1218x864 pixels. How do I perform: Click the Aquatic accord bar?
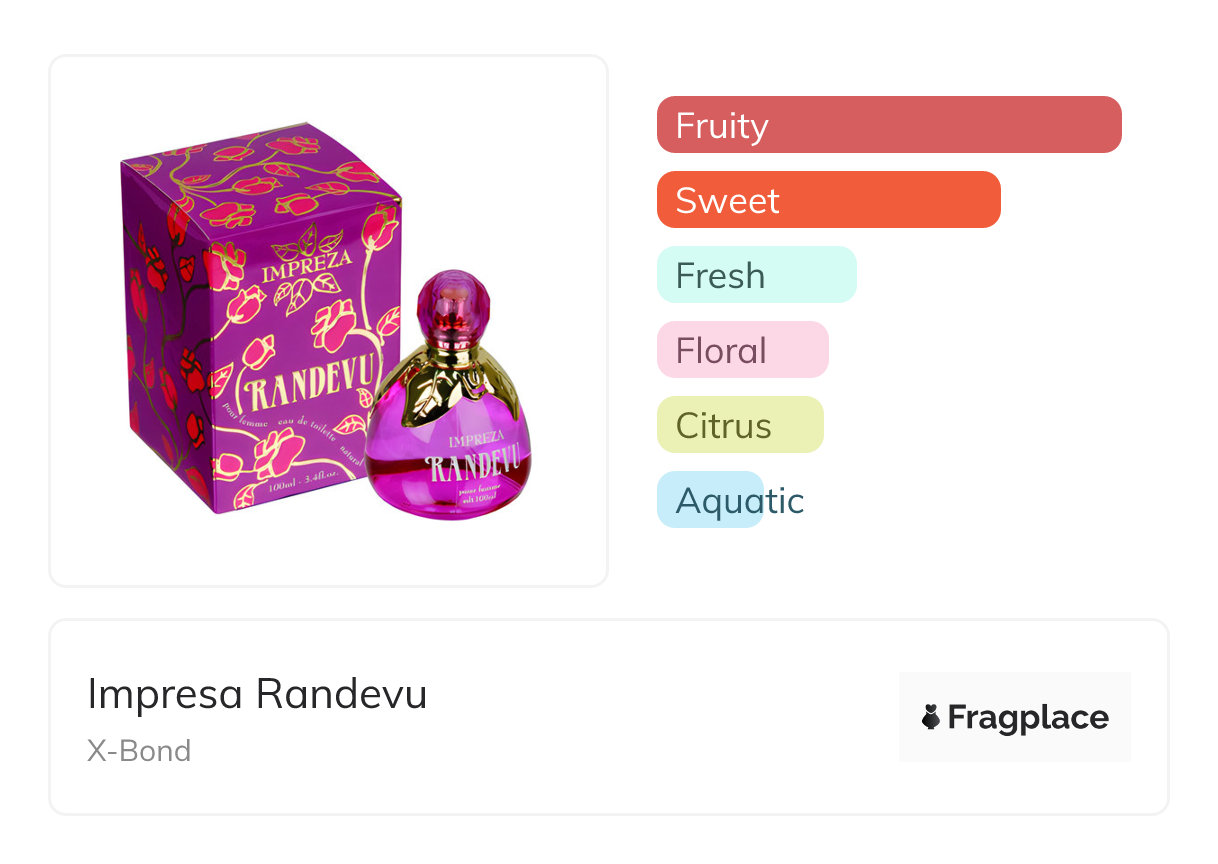(x=711, y=500)
